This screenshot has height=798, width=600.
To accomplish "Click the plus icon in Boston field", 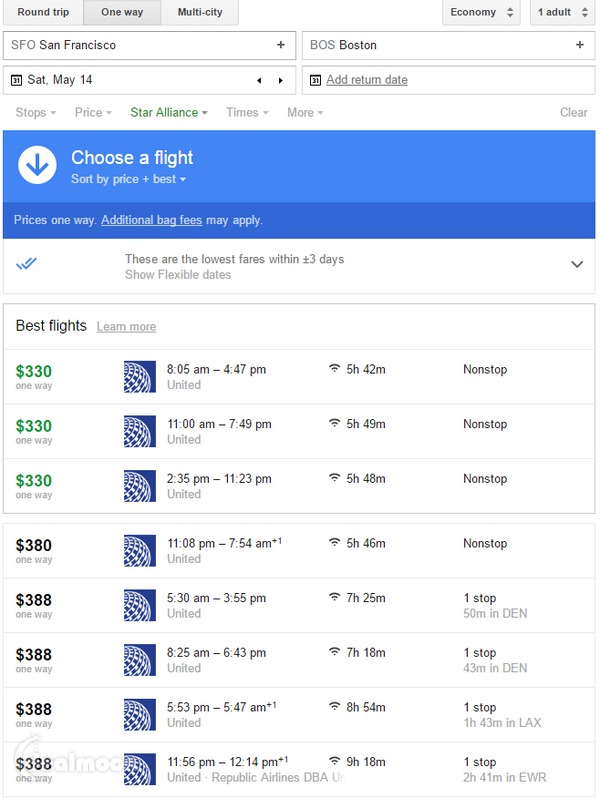I will click(580, 45).
